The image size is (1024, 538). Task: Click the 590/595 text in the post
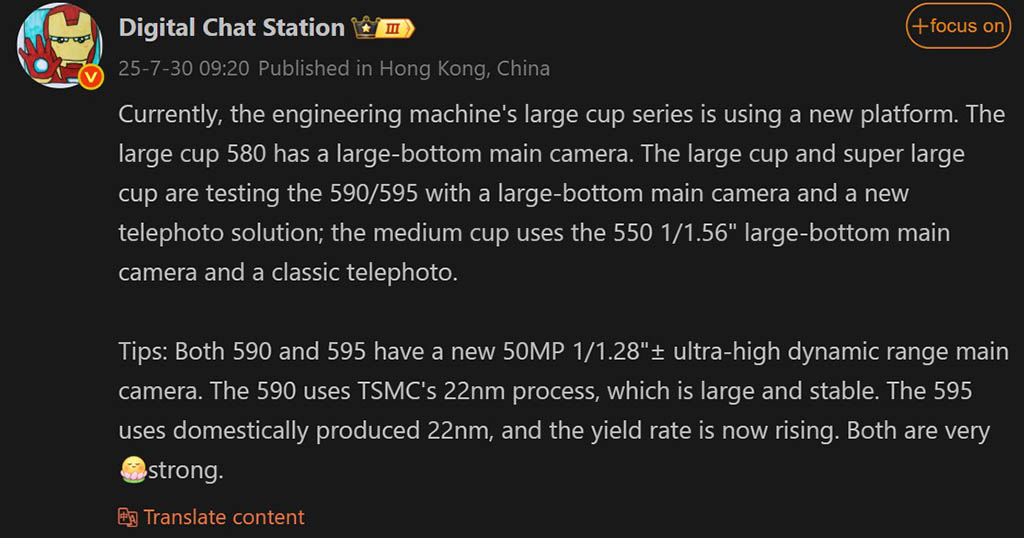(x=374, y=193)
